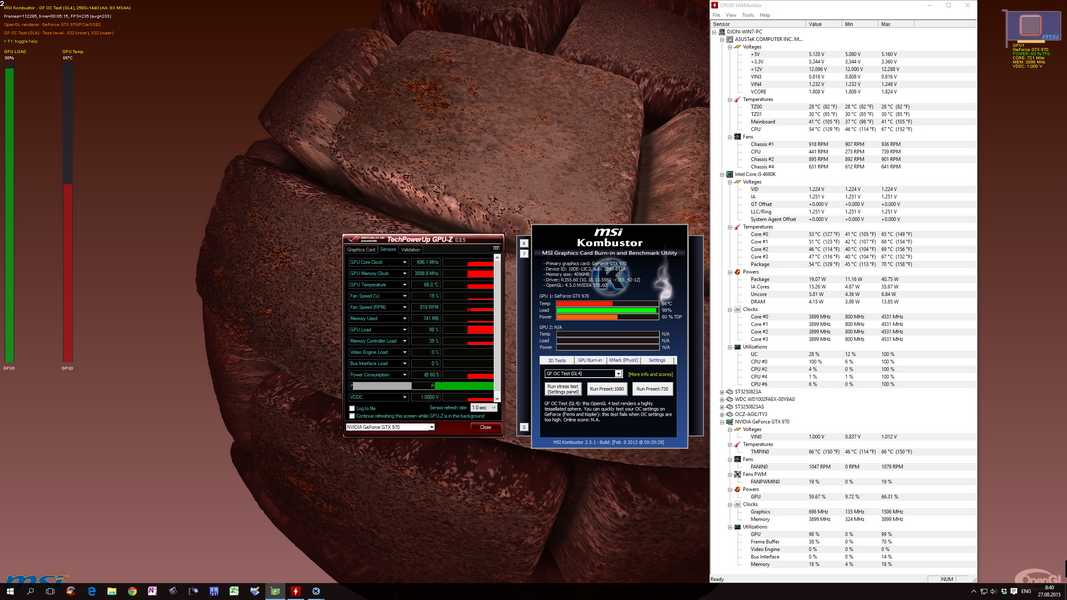Viewport: 1067px width, 600px height.
Task: Switch to GPU-Z Graphics Card tab
Action: click(x=361, y=250)
